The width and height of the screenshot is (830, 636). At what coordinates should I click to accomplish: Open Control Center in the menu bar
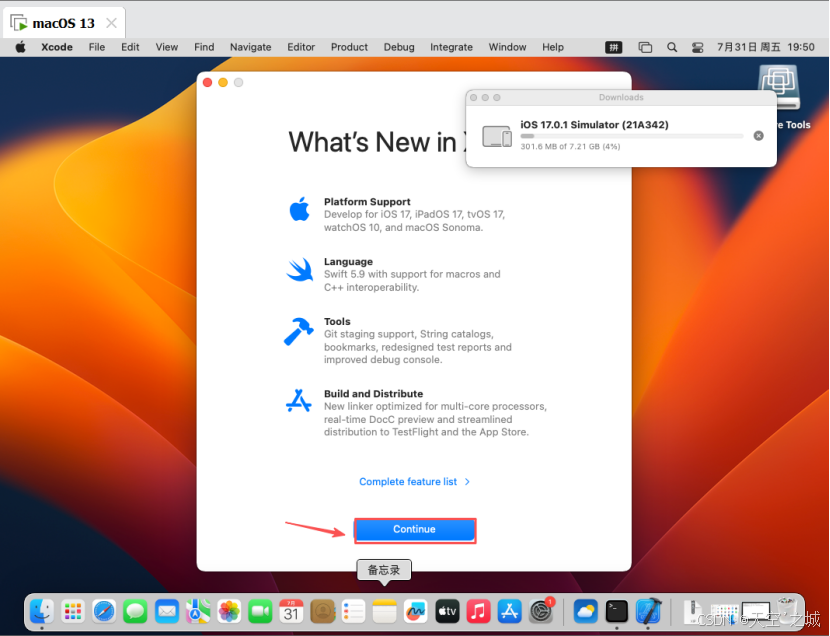pos(698,48)
